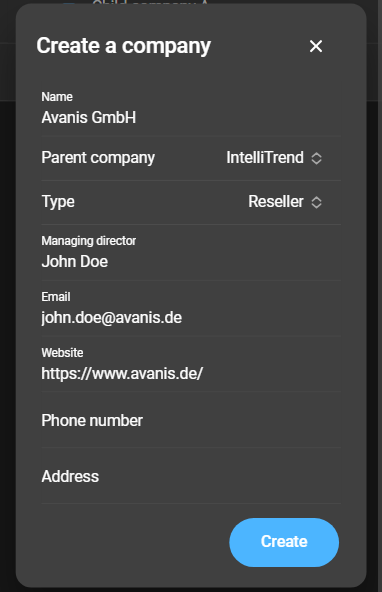Focus the empty Address field
The height and width of the screenshot is (592, 382).
coord(191,476)
